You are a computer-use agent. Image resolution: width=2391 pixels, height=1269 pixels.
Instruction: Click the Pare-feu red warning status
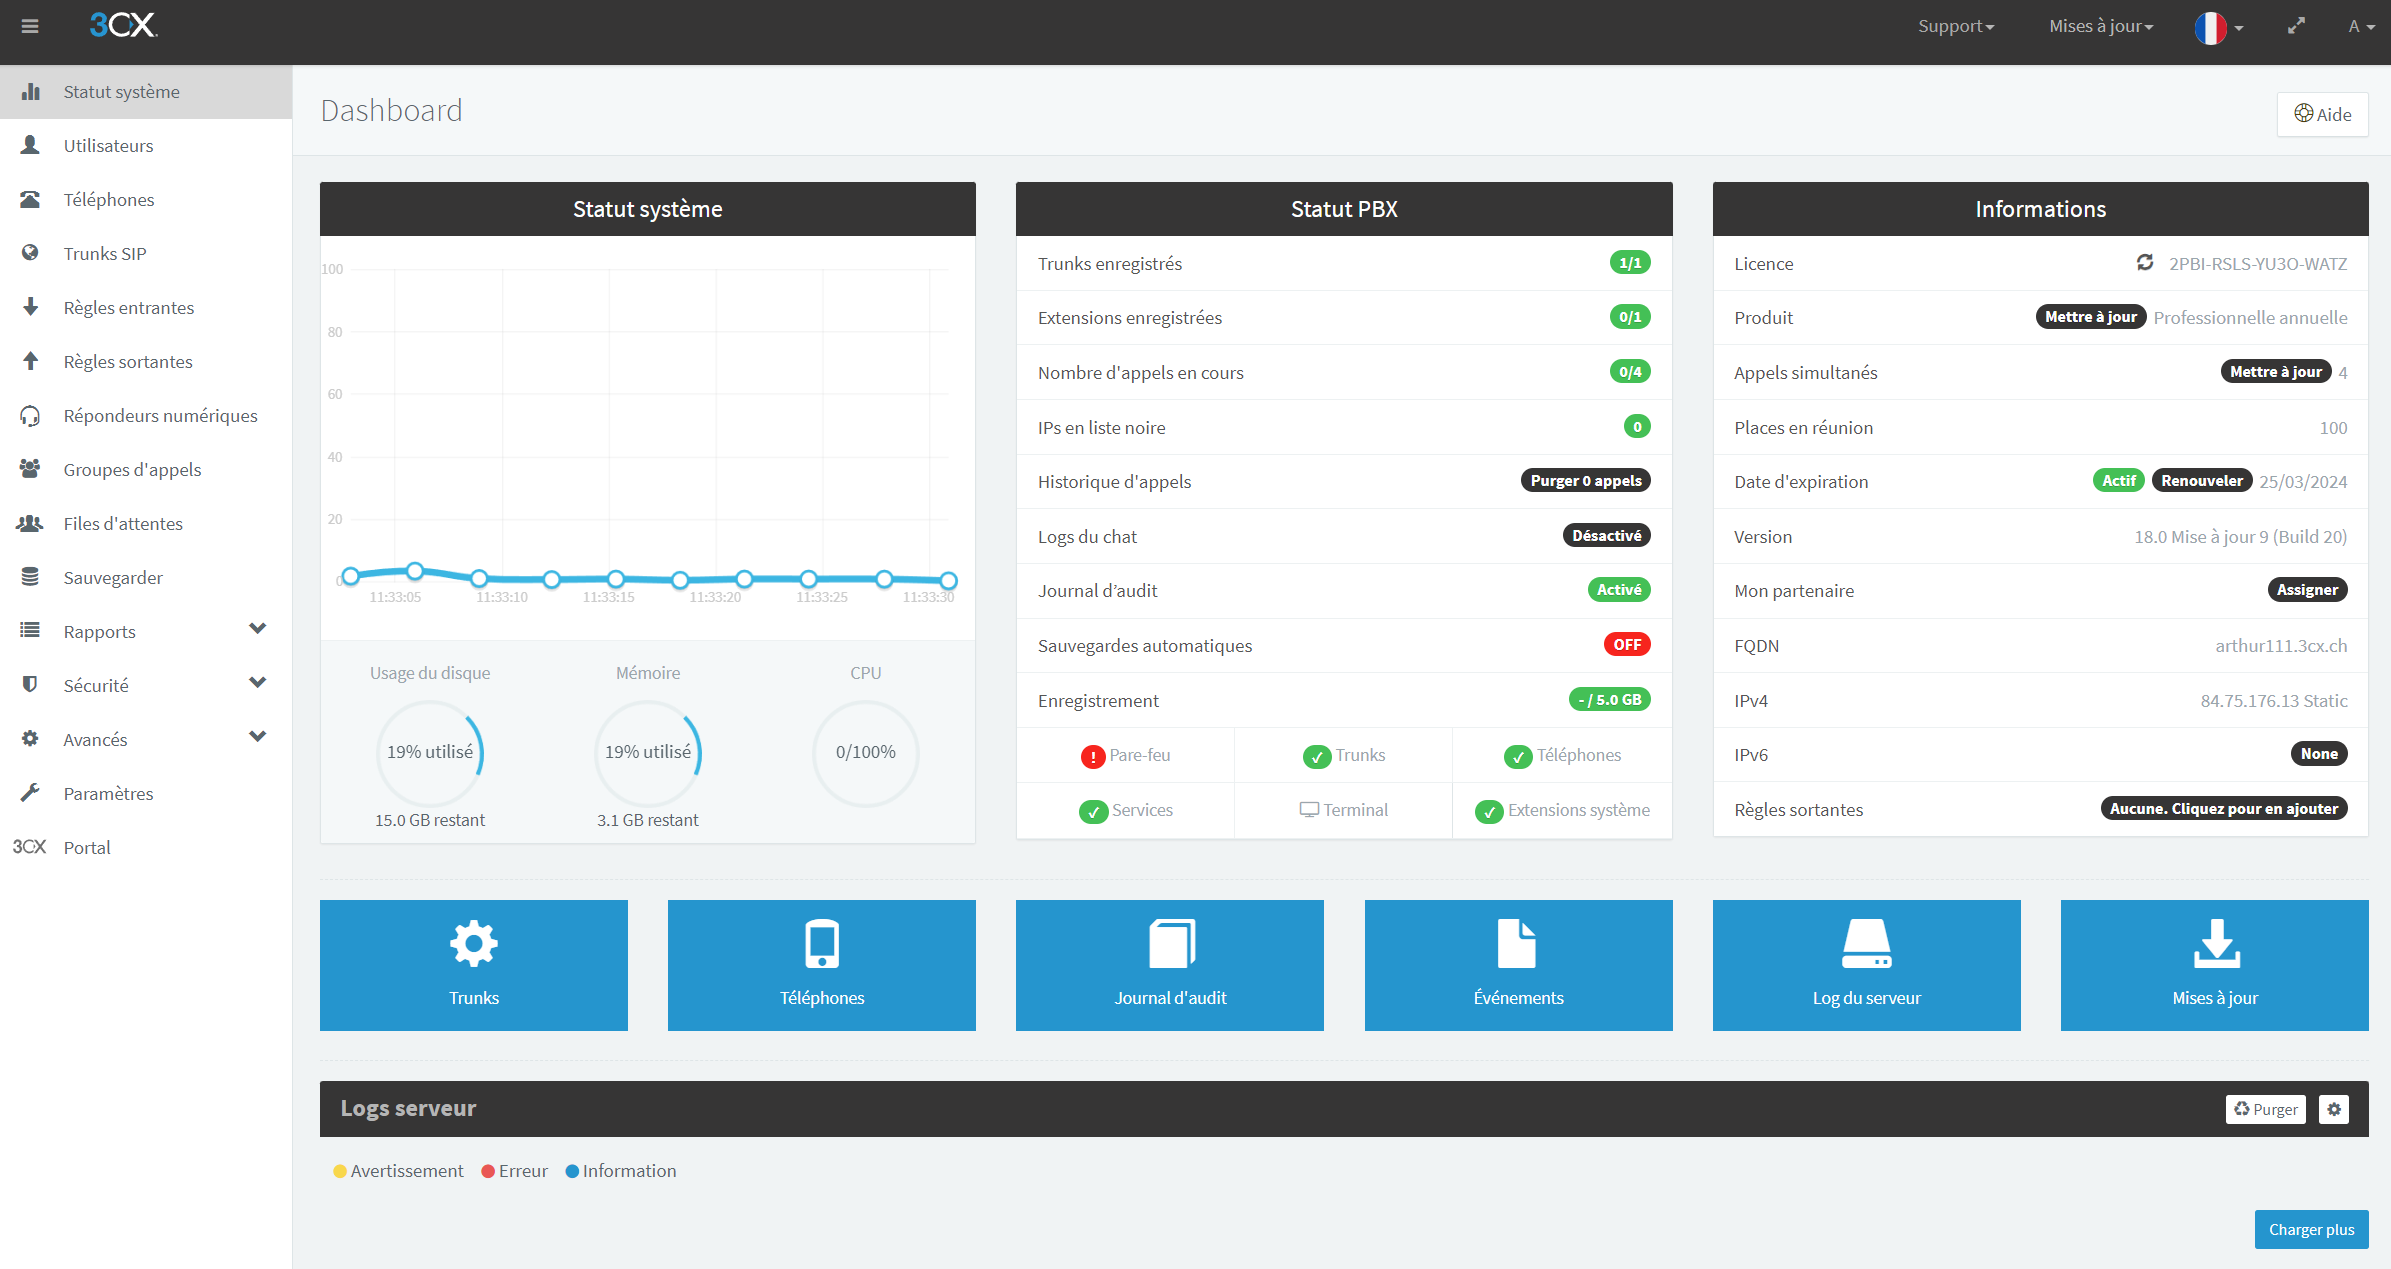(x=1125, y=756)
